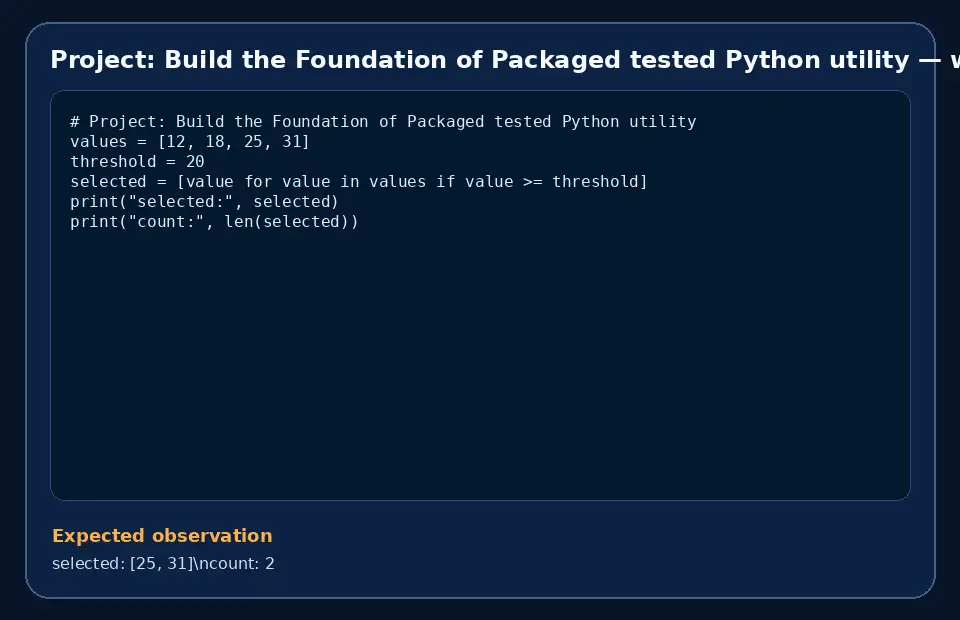Click the 'selected = [value for value...' line
This screenshot has width=960, height=620.
(x=359, y=182)
